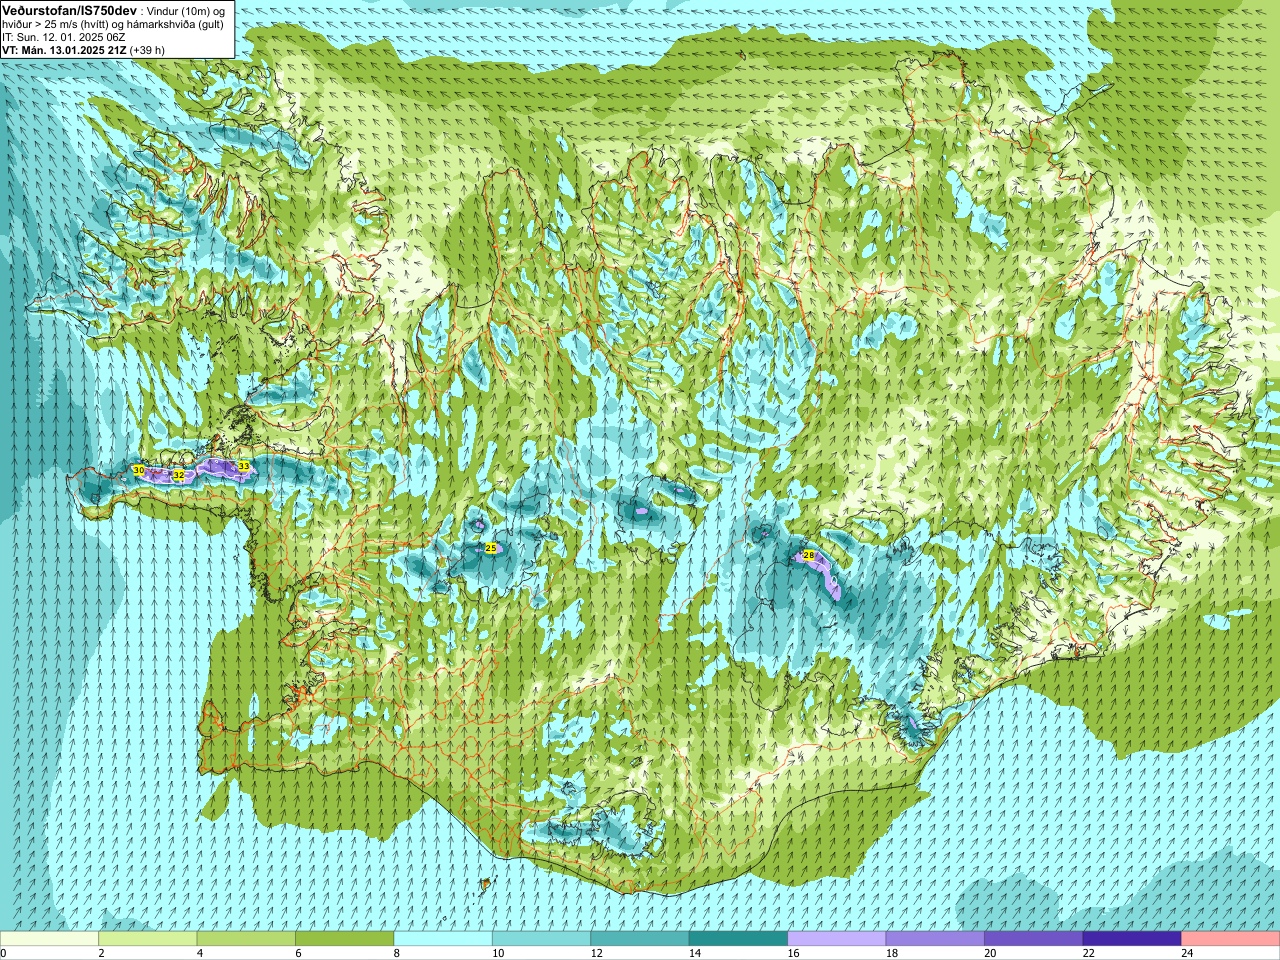Click the yellow gust label 30

[139, 470]
